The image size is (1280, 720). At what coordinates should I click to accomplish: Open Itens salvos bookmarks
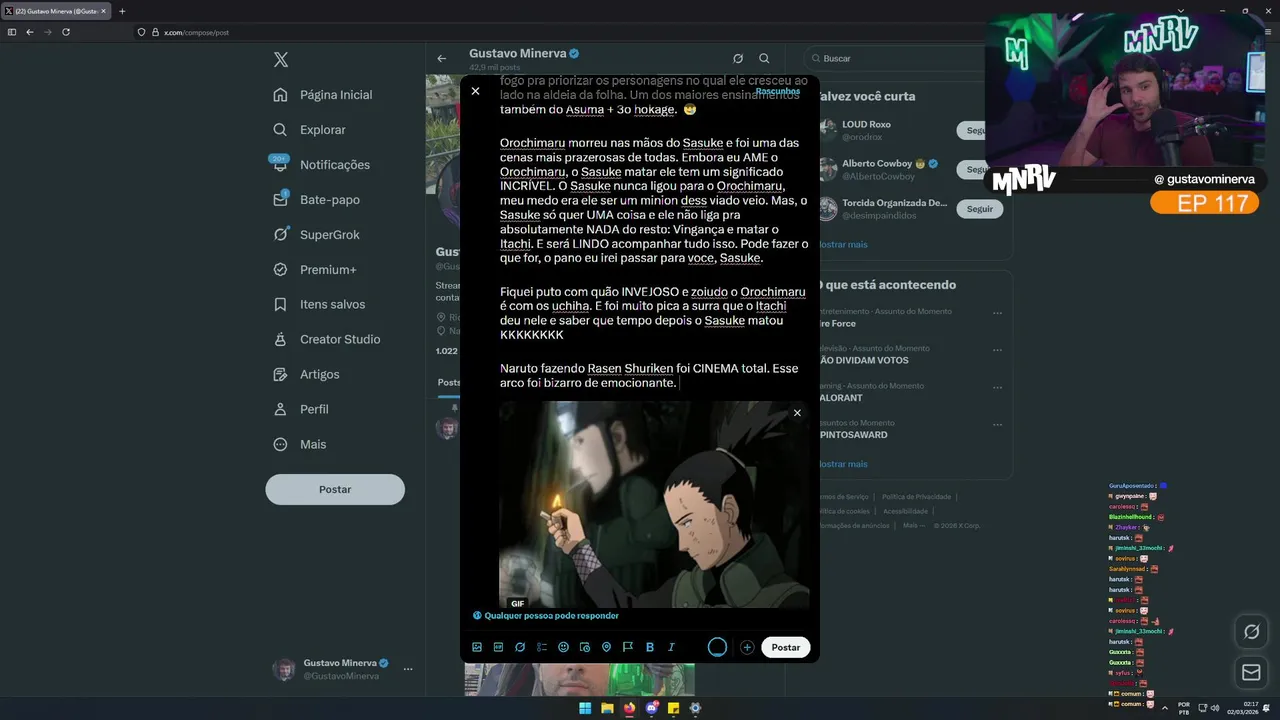319,305
